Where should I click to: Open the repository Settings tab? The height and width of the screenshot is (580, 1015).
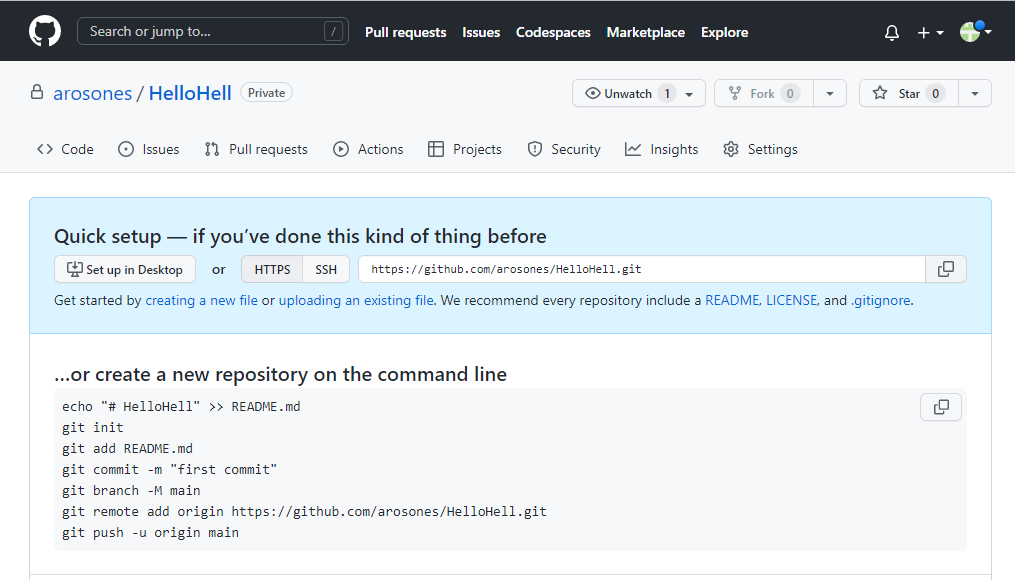coord(760,149)
